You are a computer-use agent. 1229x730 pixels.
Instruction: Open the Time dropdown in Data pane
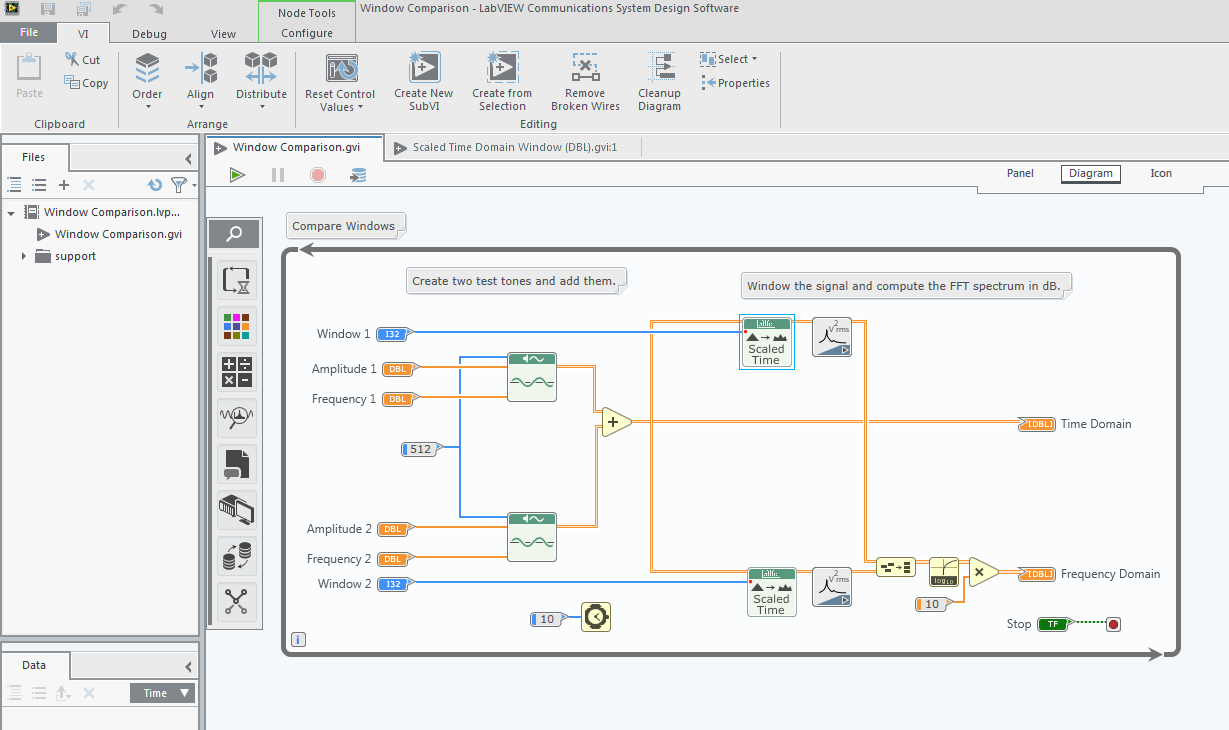(163, 693)
